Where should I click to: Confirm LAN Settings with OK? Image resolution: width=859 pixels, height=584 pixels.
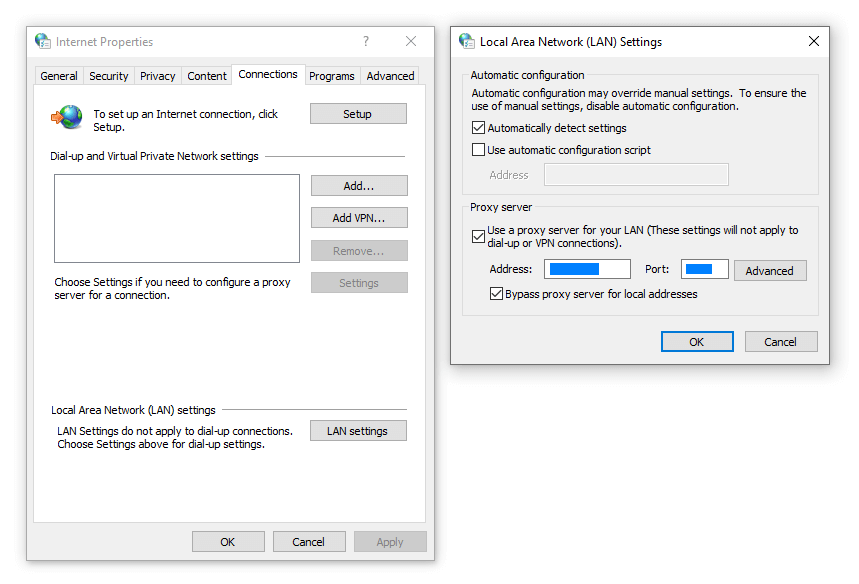click(x=697, y=341)
